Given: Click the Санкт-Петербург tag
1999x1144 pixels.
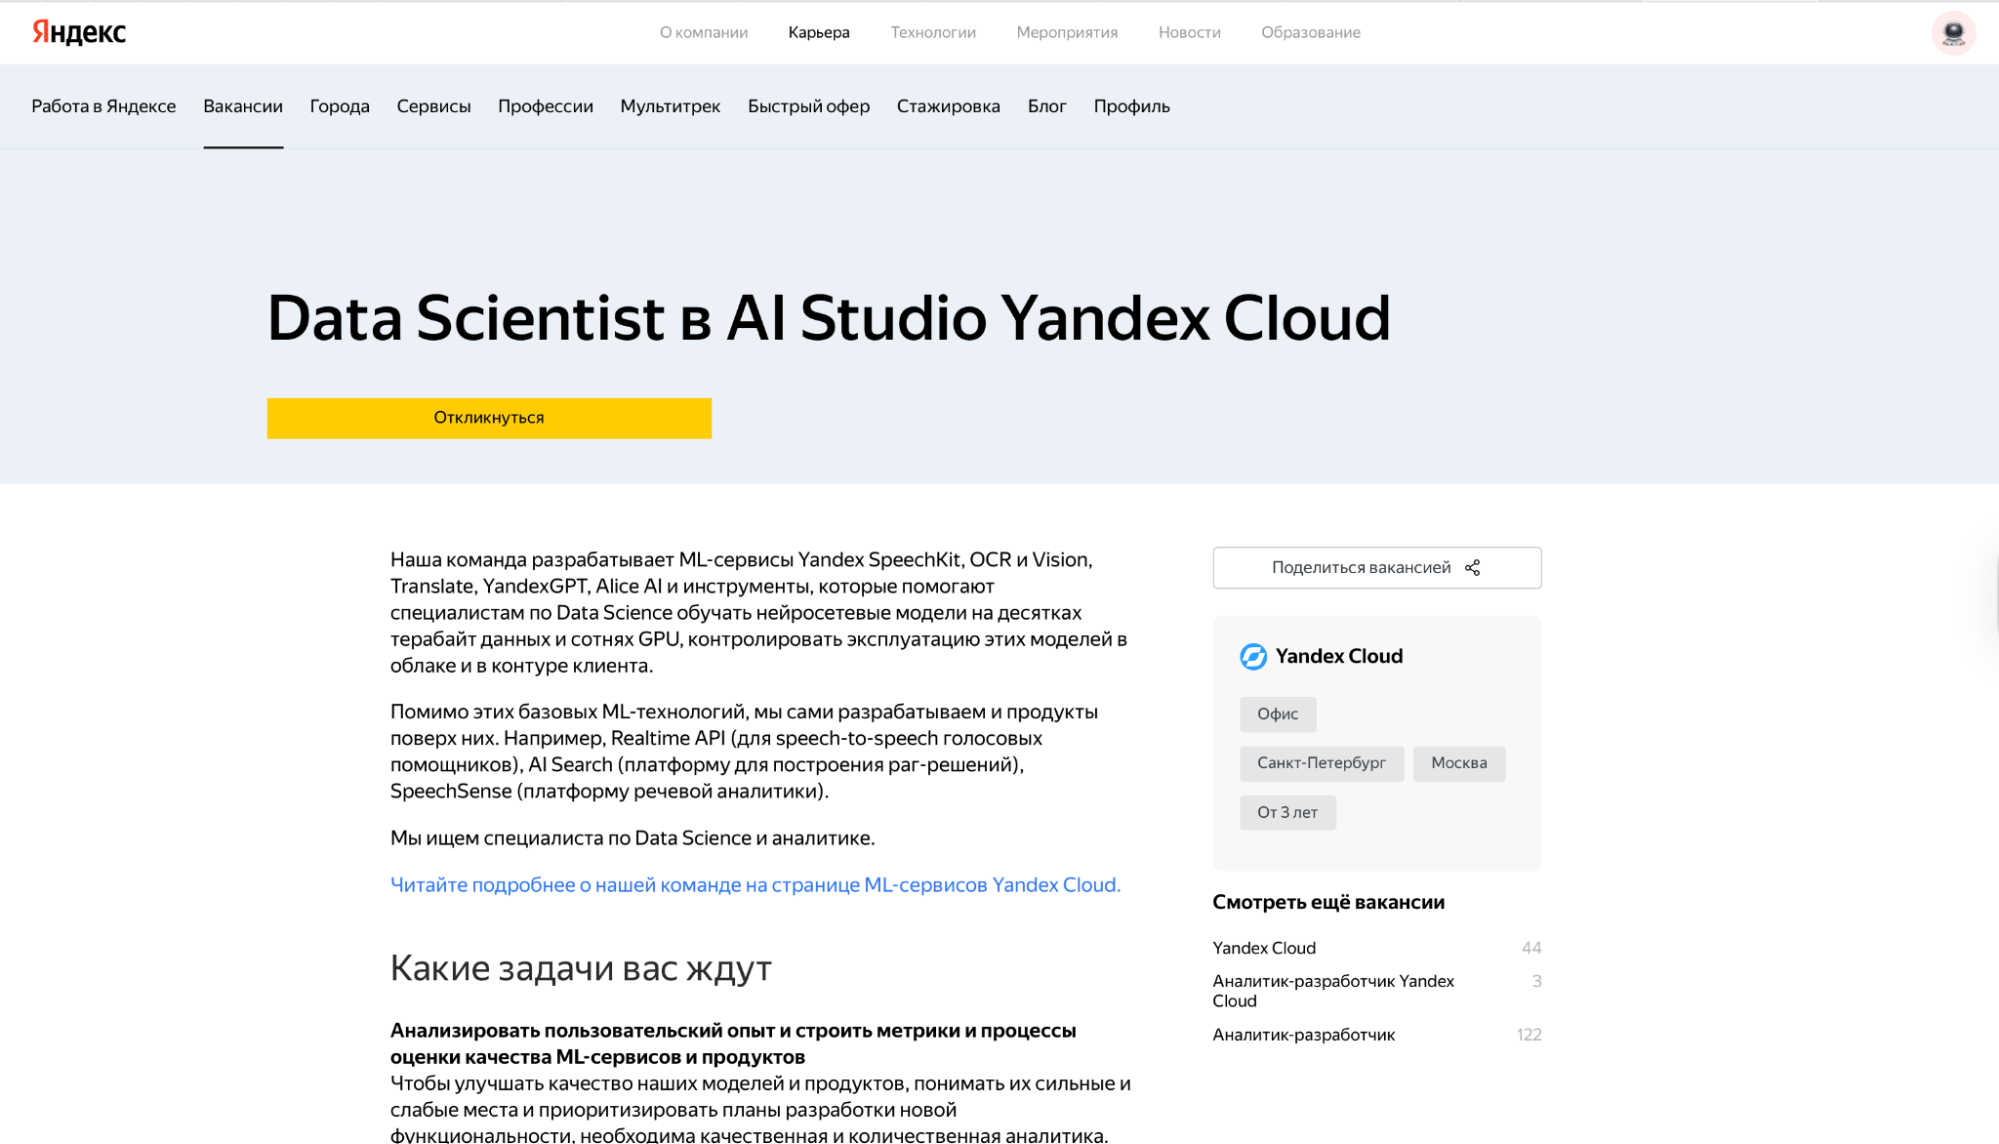Looking at the screenshot, I should 1322,763.
